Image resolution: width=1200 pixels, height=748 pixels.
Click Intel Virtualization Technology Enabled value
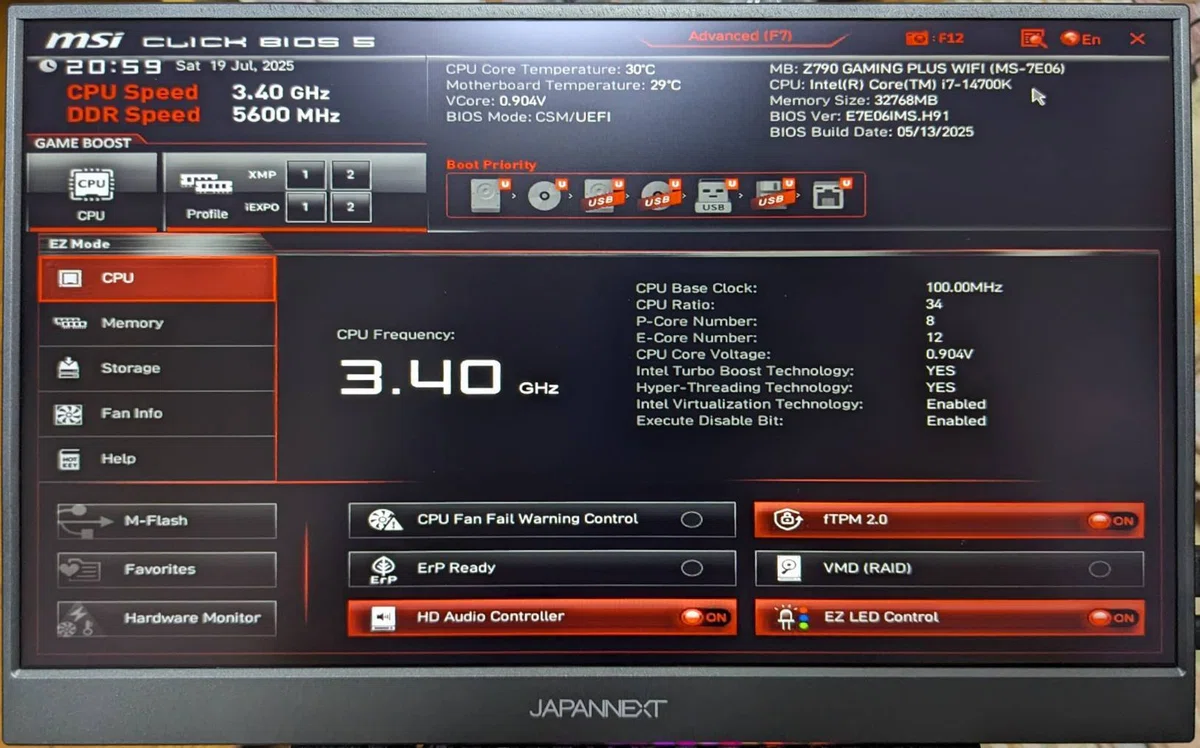coord(956,404)
